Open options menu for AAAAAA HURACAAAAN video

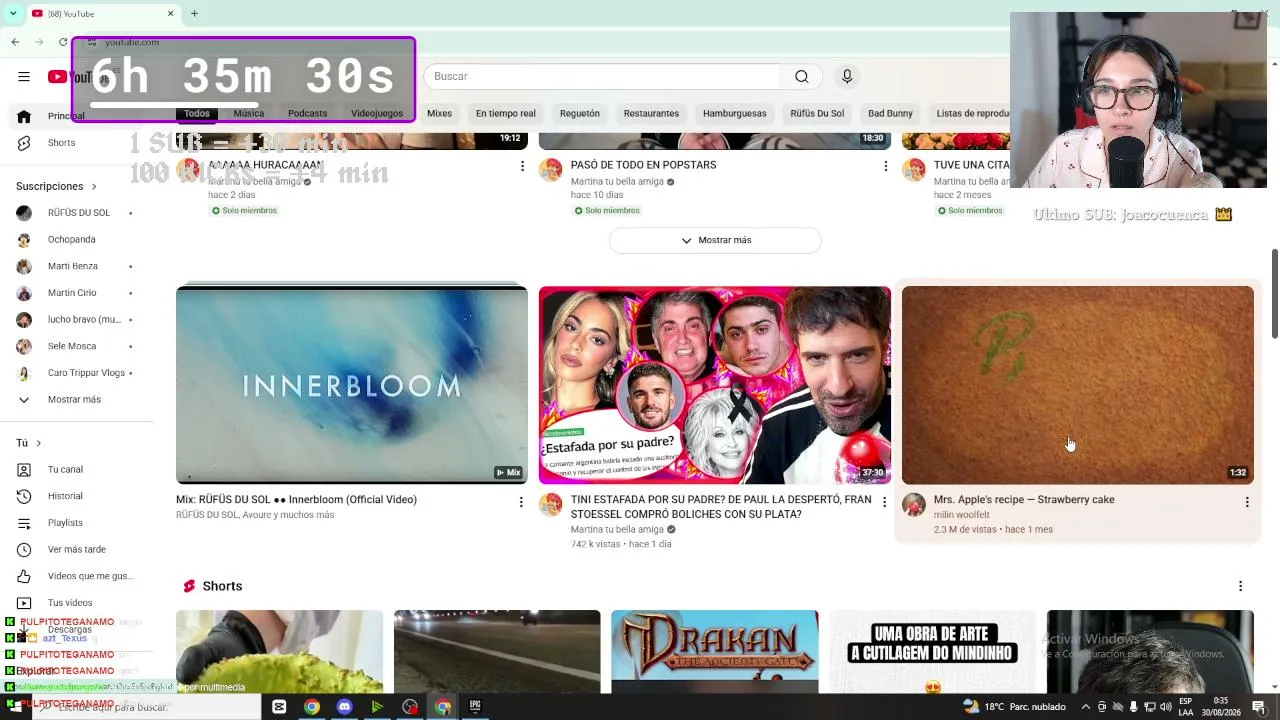[x=522, y=166]
